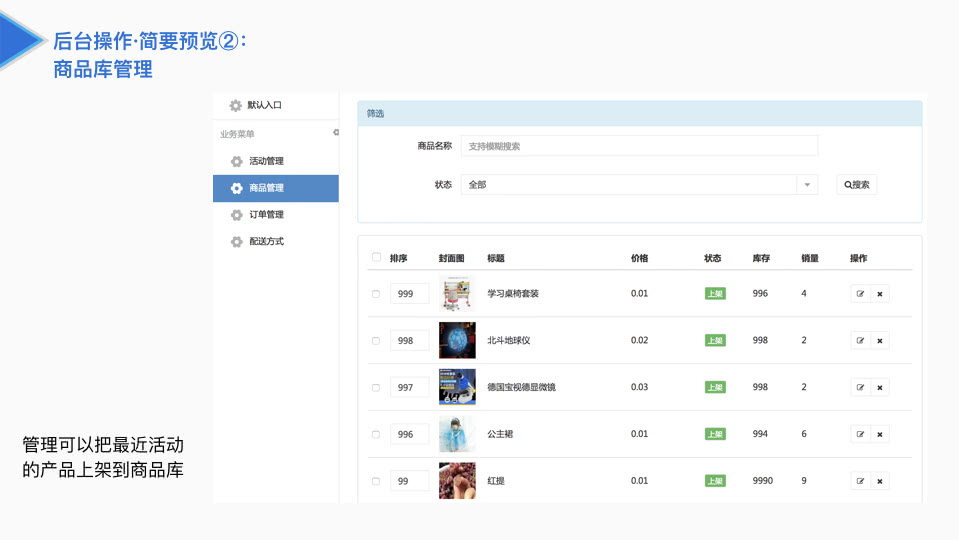This screenshot has width=959, height=540.
Task: Click the gear icon beside 默认入口
Action: 235,106
